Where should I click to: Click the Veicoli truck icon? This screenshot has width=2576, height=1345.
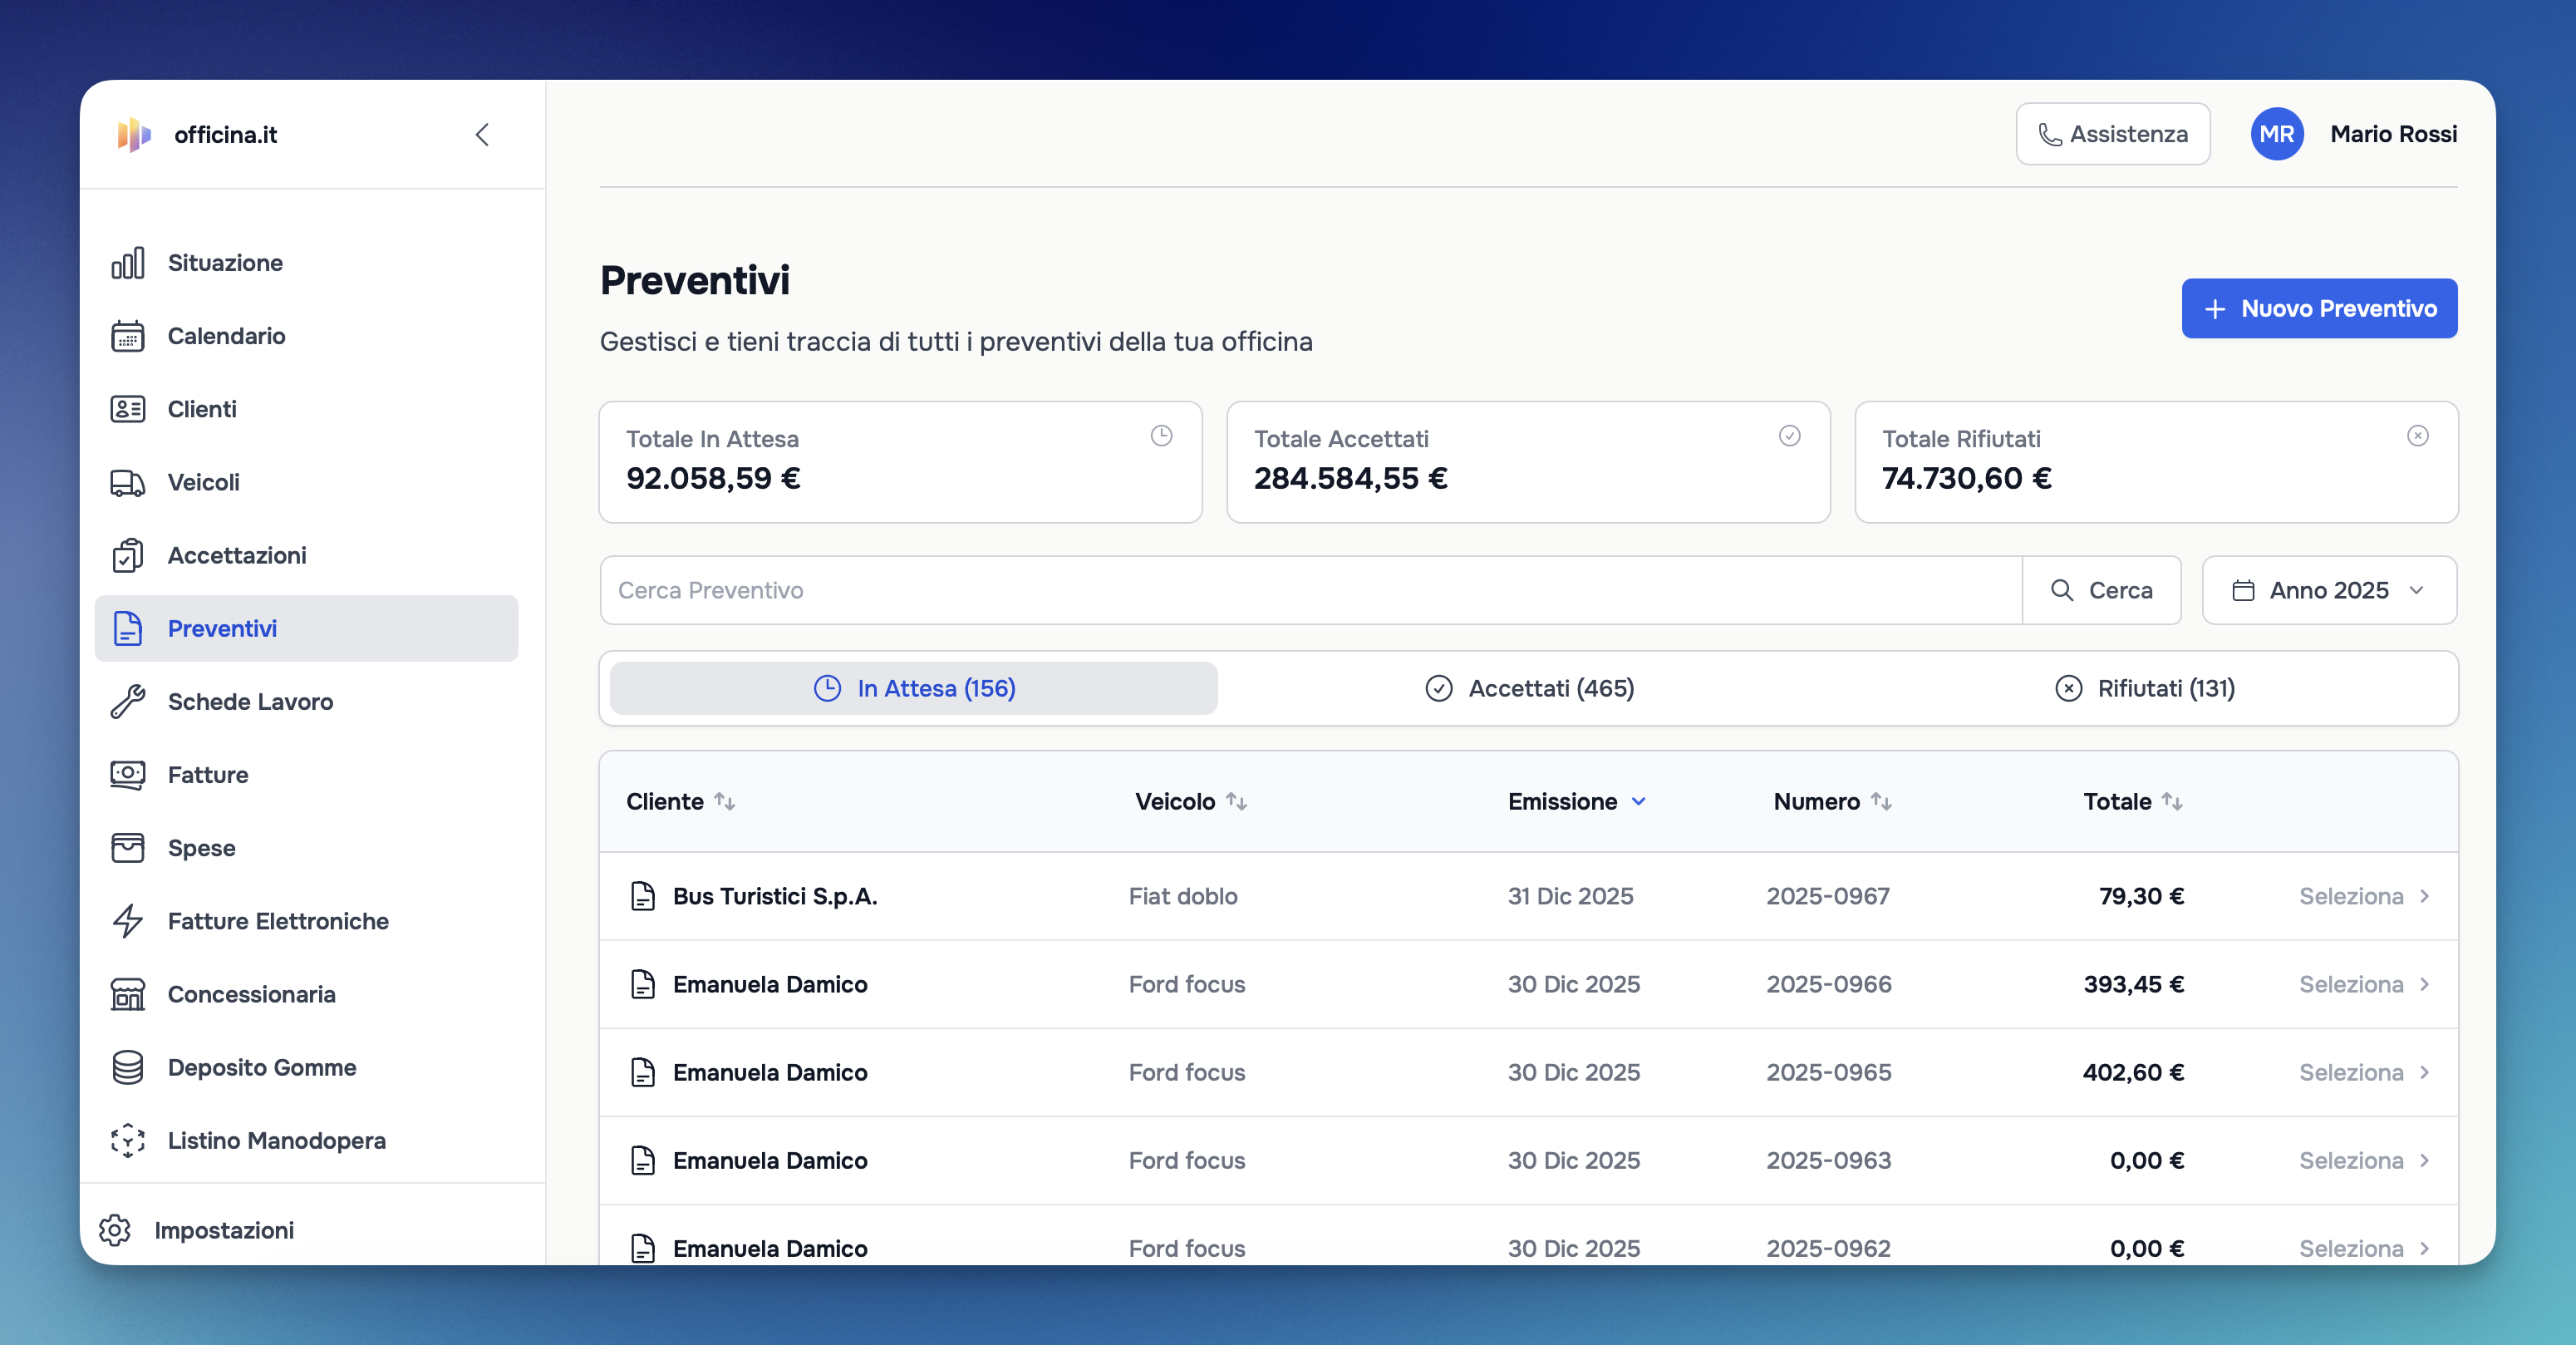coord(127,482)
